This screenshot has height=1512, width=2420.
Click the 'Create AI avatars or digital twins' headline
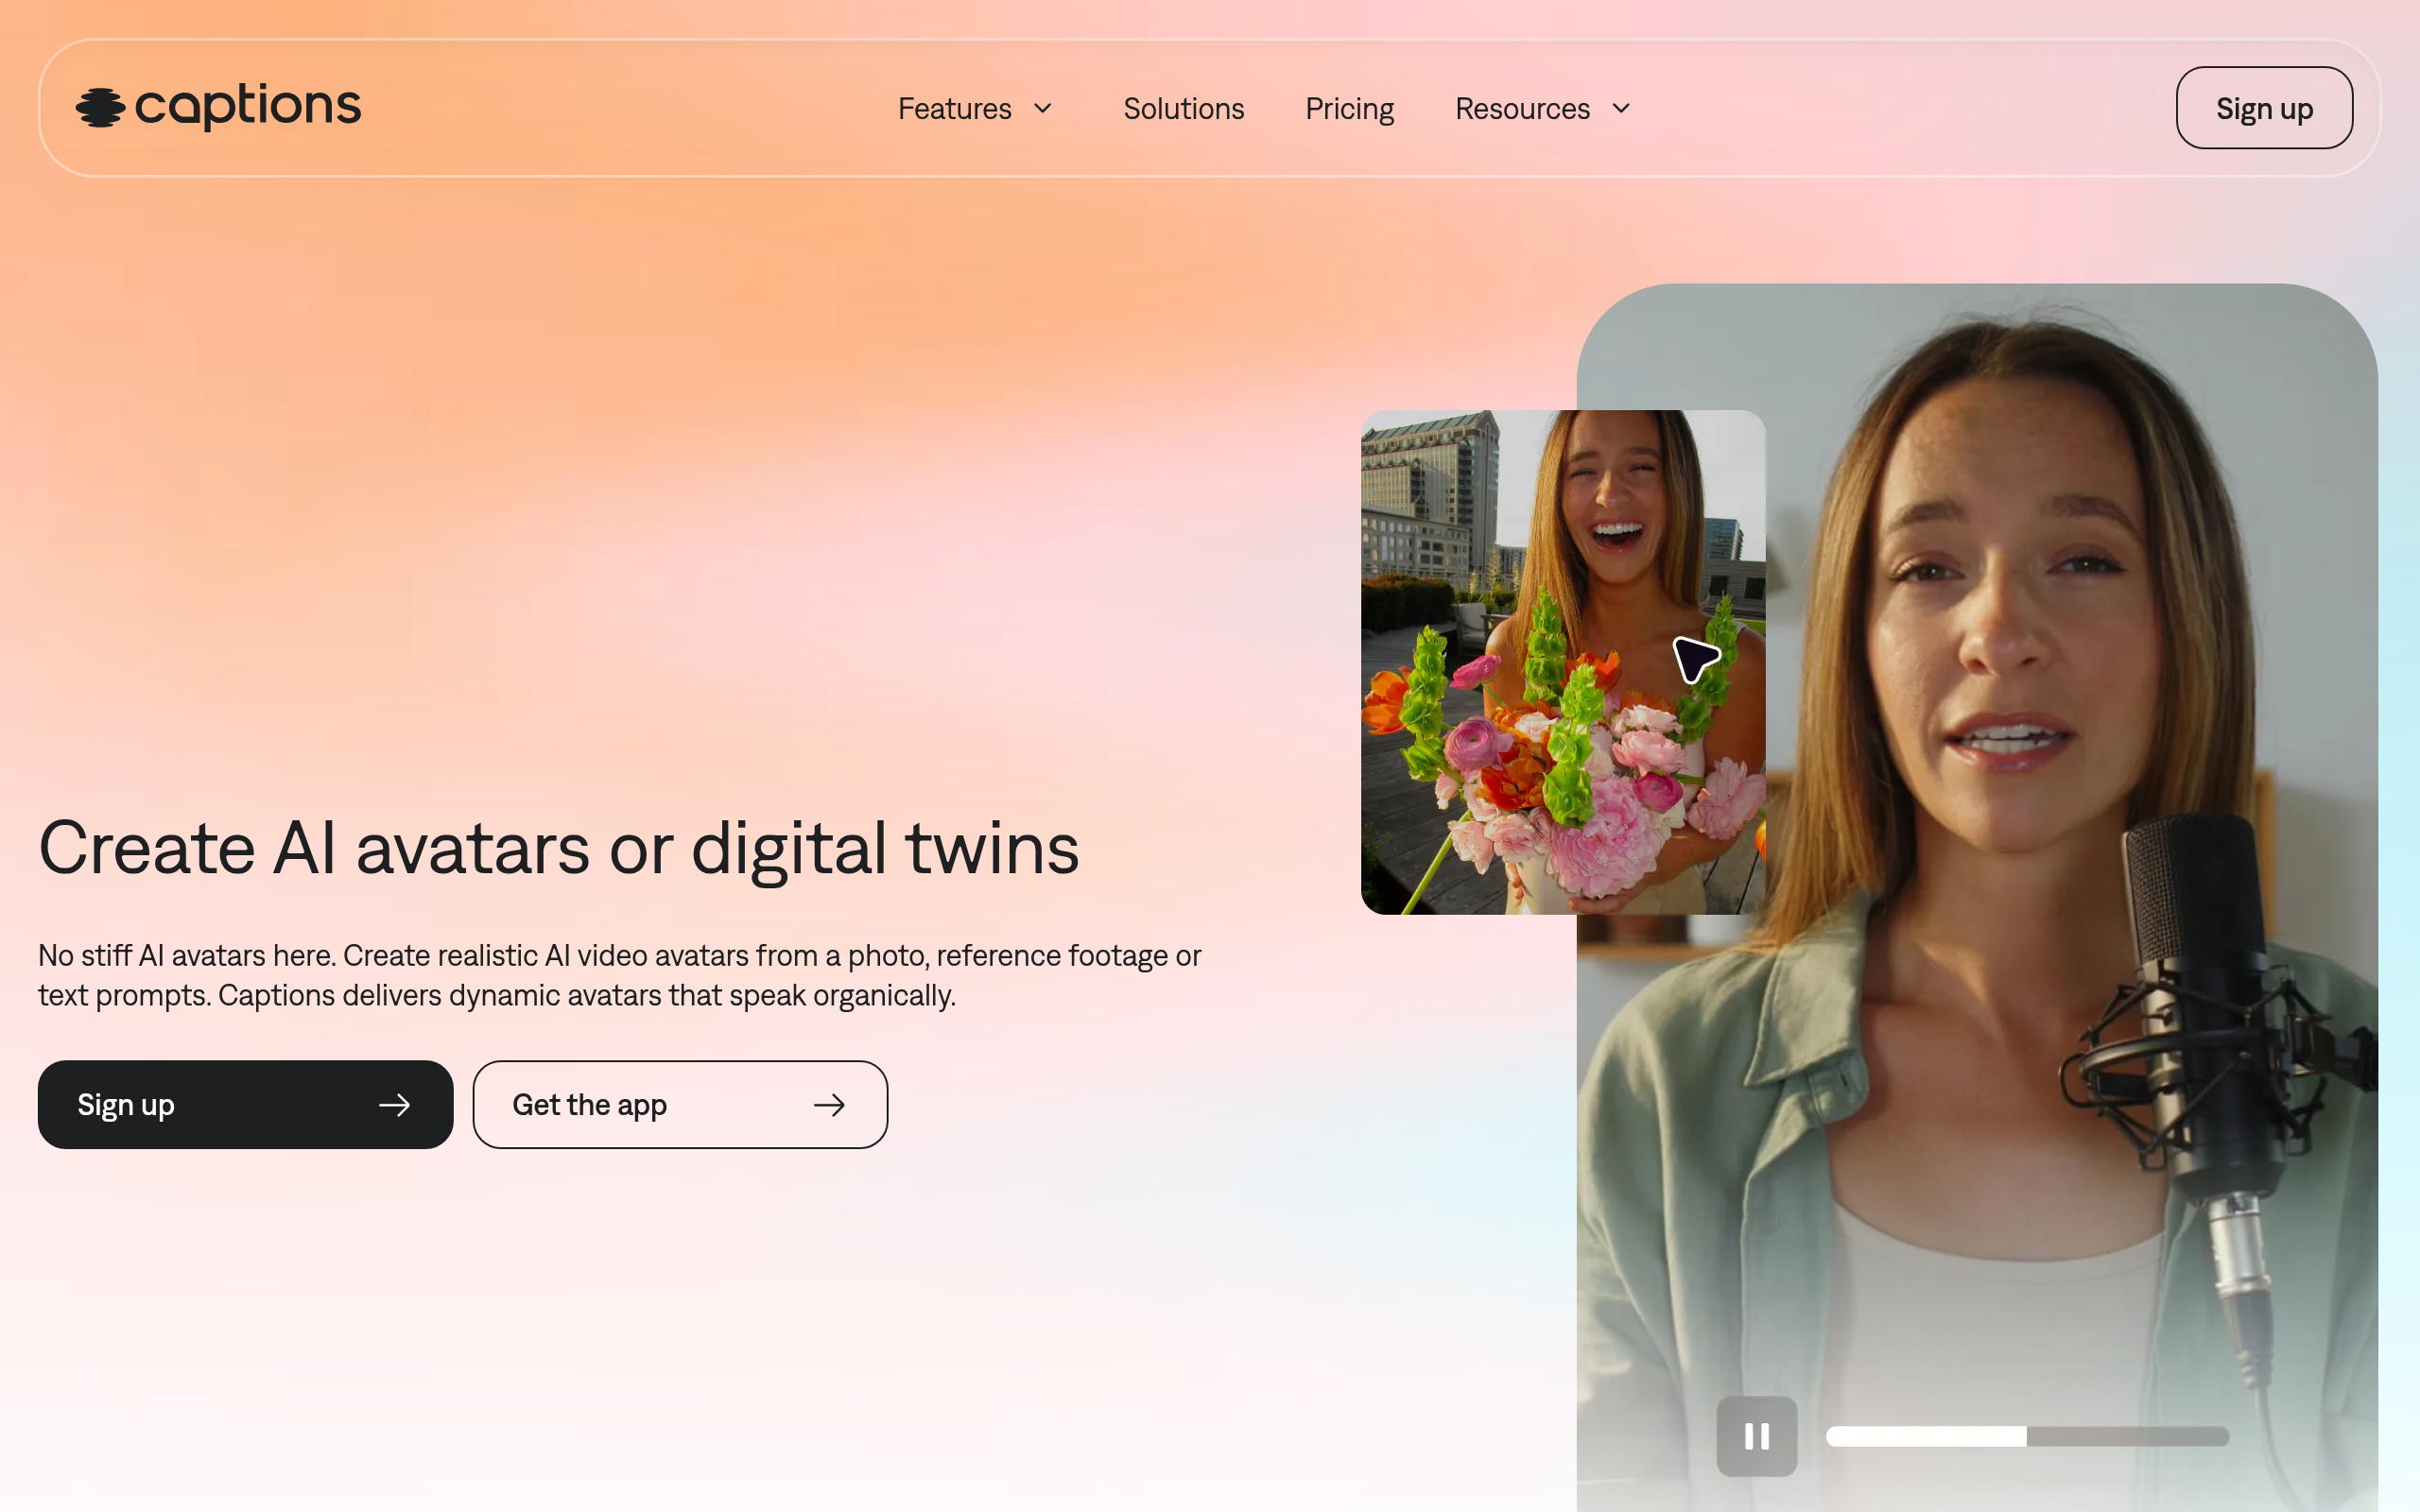tap(559, 848)
